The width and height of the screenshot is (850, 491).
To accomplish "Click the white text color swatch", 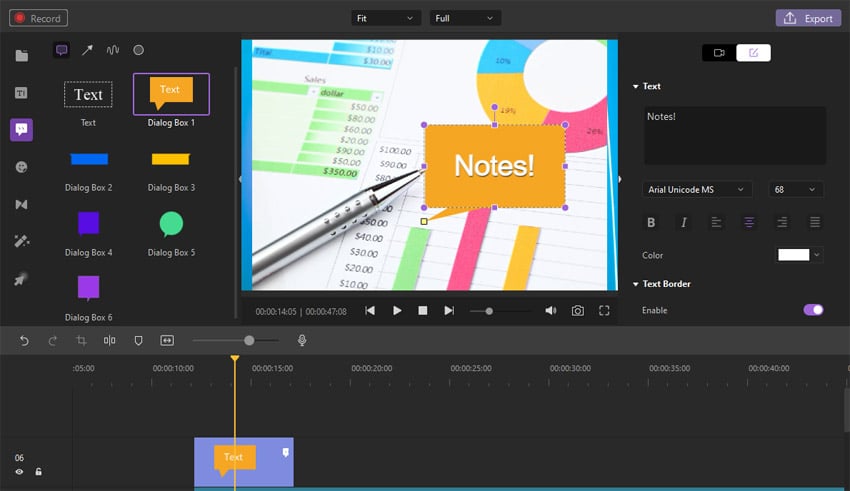I will pos(794,255).
